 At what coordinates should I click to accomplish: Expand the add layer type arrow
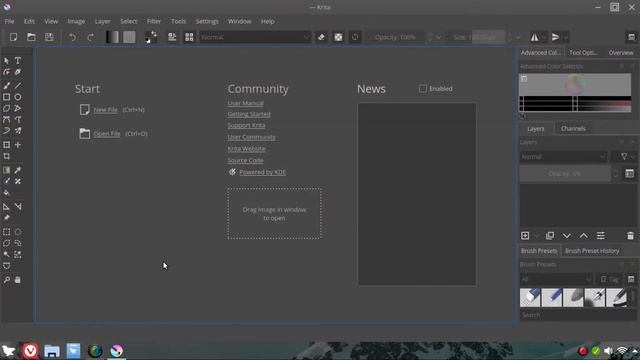point(536,236)
